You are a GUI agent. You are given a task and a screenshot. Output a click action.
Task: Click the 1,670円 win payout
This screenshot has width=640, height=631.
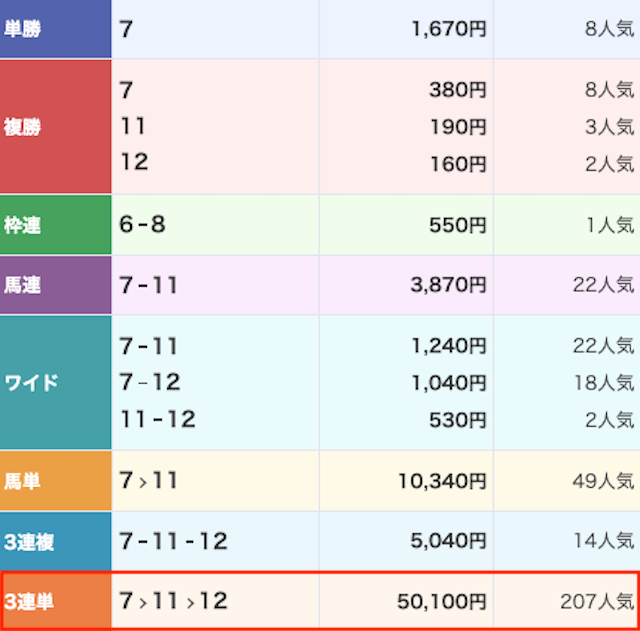[x=449, y=29]
